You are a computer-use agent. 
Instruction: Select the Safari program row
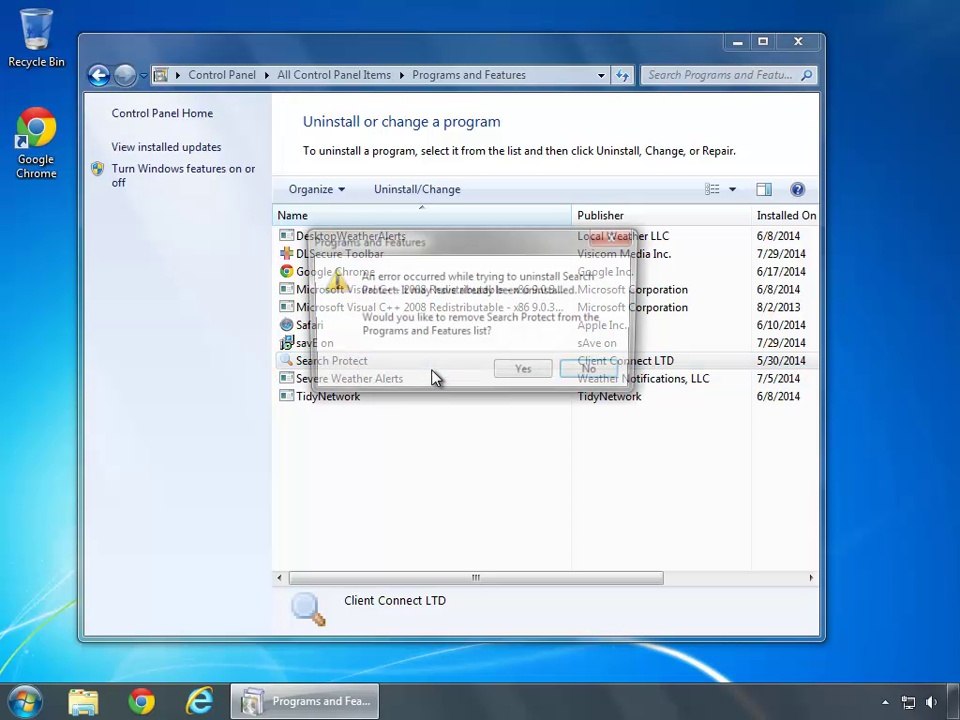pyautogui.click(x=546, y=324)
